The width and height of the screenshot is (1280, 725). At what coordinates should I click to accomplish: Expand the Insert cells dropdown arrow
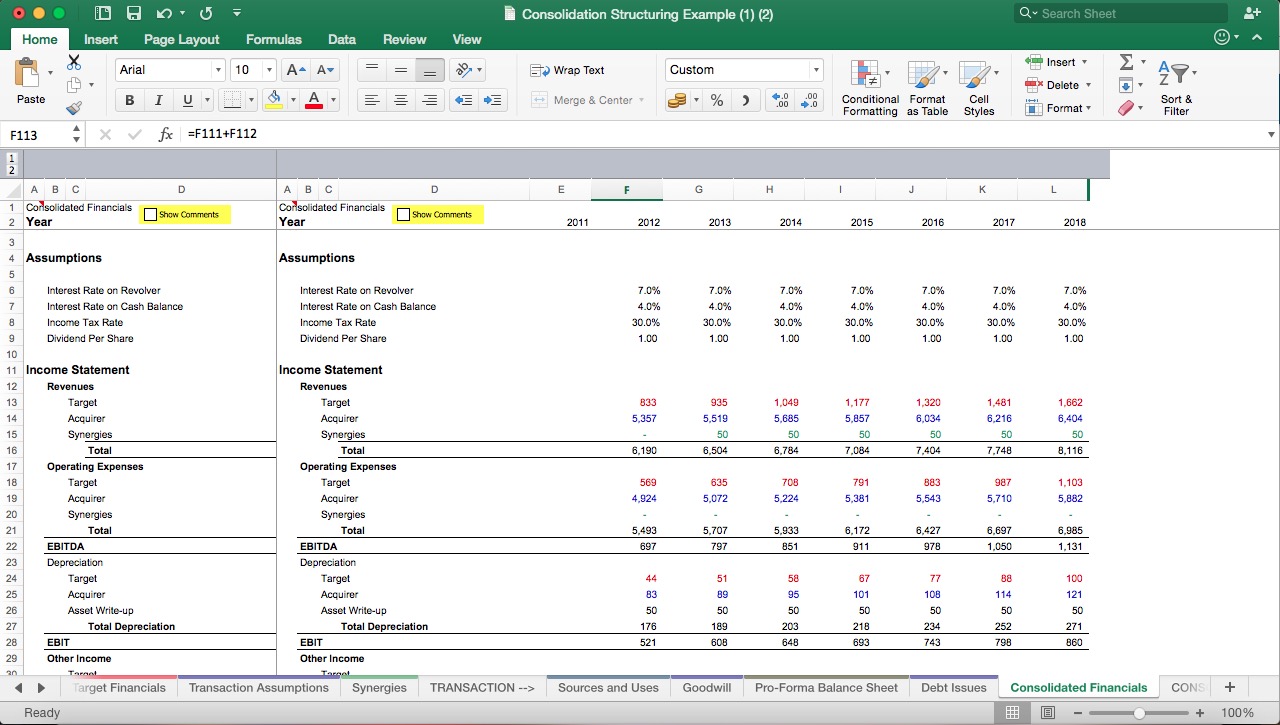click(x=1085, y=62)
